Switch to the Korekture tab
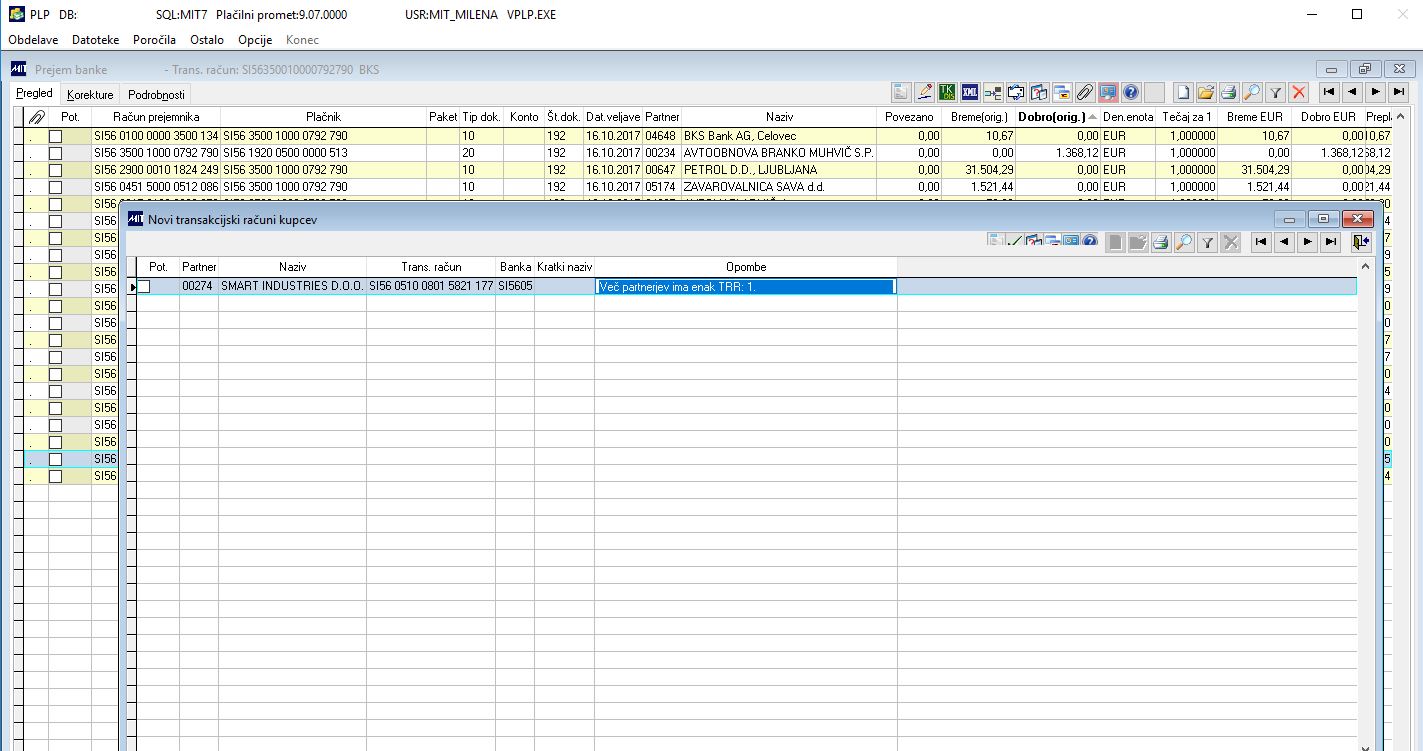Image resolution: width=1423 pixels, height=751 pixels. (x=90, y=95)
